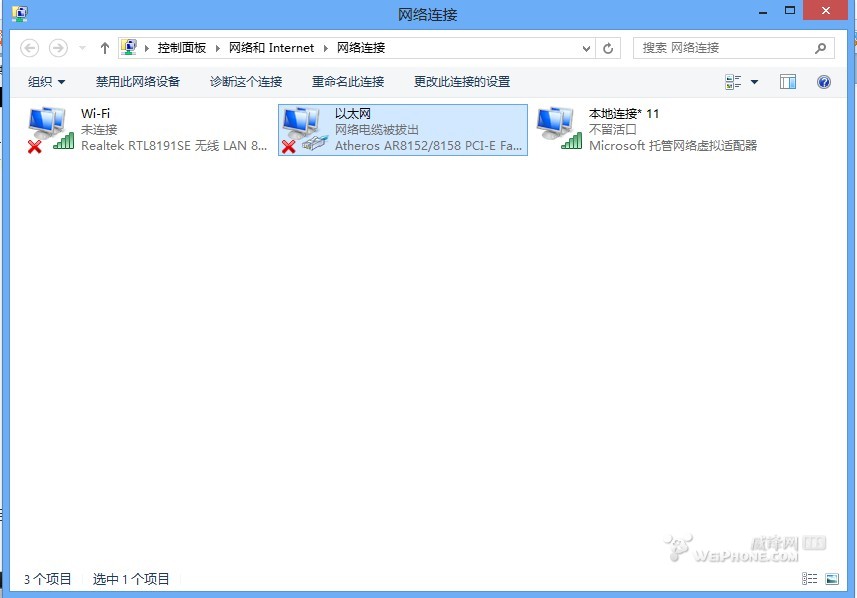Click 网络连接 breadcrumb segment

tap(361, 48)
